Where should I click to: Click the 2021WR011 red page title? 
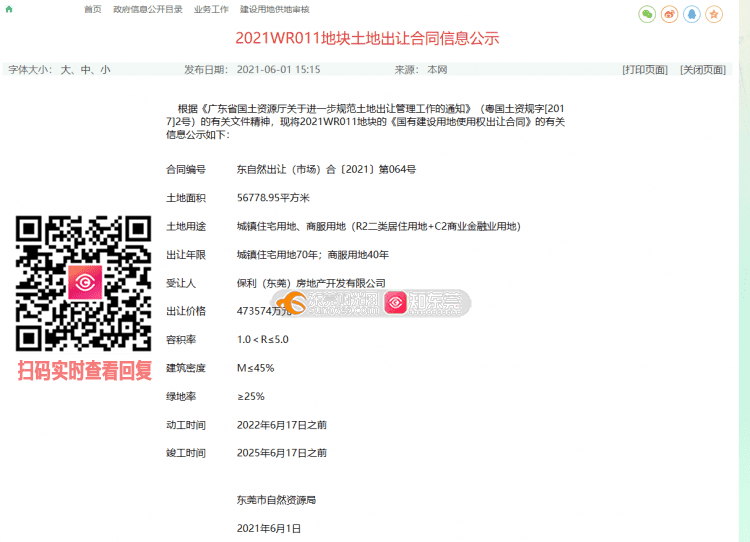tap(366, 39)
